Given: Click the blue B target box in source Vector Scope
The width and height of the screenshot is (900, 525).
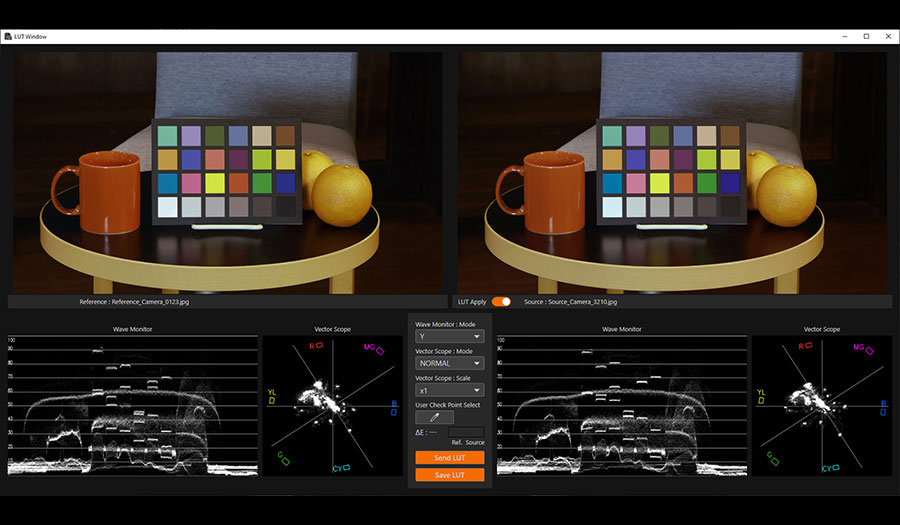Looking at the screenshot, I should tap(883, 412).
